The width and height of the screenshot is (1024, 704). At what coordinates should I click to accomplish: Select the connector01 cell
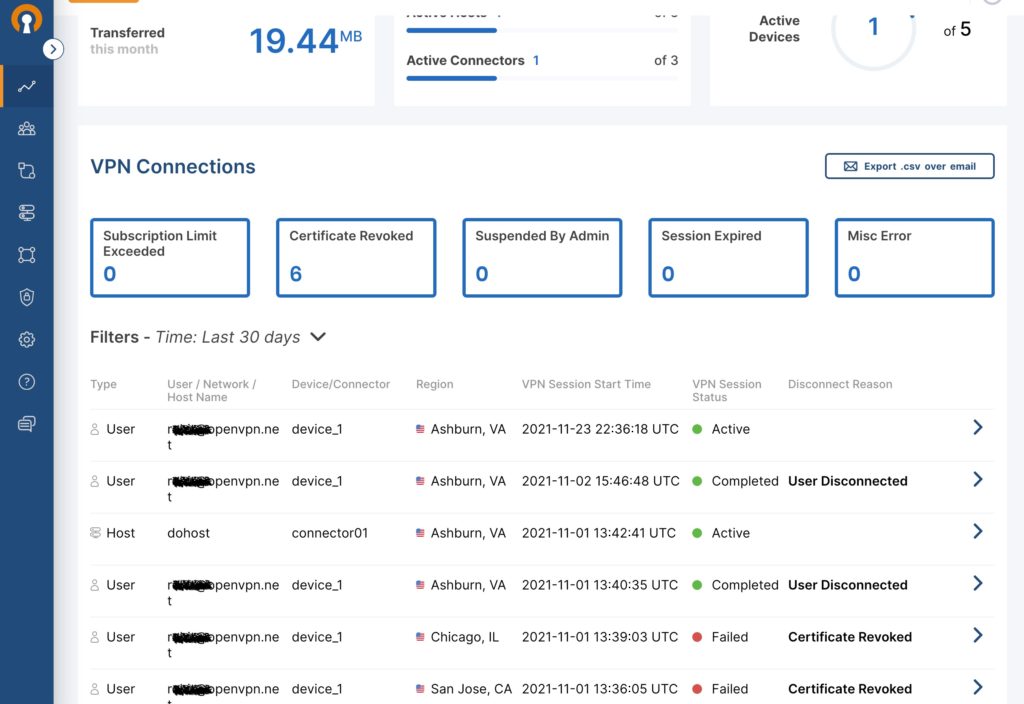(x=330, y=533)
